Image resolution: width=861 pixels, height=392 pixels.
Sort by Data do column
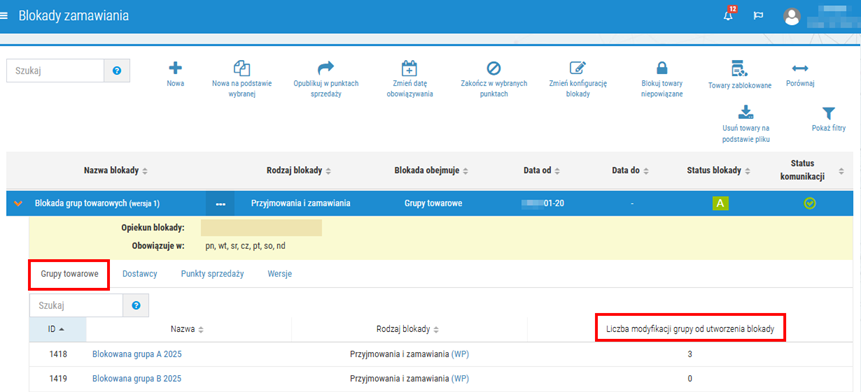coord(630,171)
